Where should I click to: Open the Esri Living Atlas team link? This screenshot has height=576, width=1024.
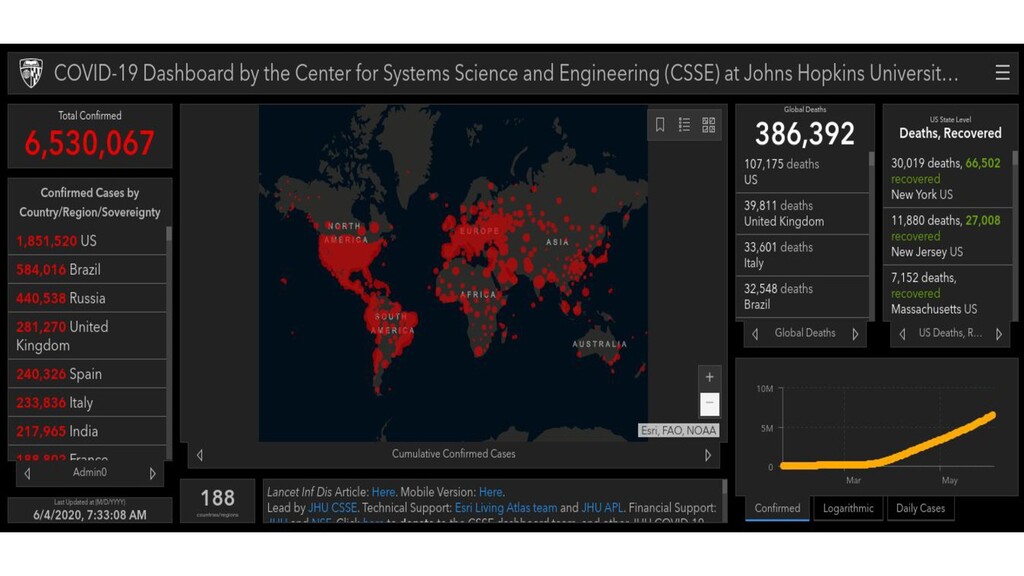pyautogui.click(x=506, y=507)
